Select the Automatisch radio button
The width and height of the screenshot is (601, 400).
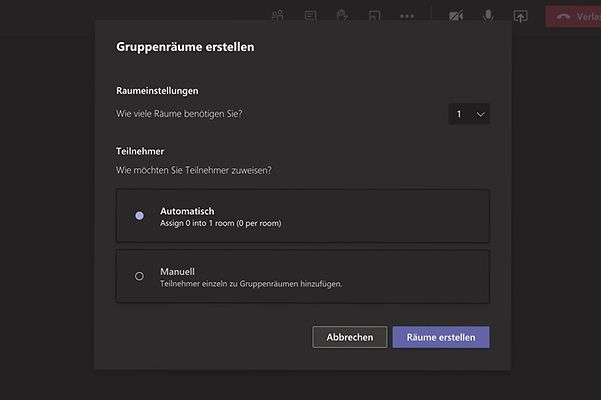(139, 216)
